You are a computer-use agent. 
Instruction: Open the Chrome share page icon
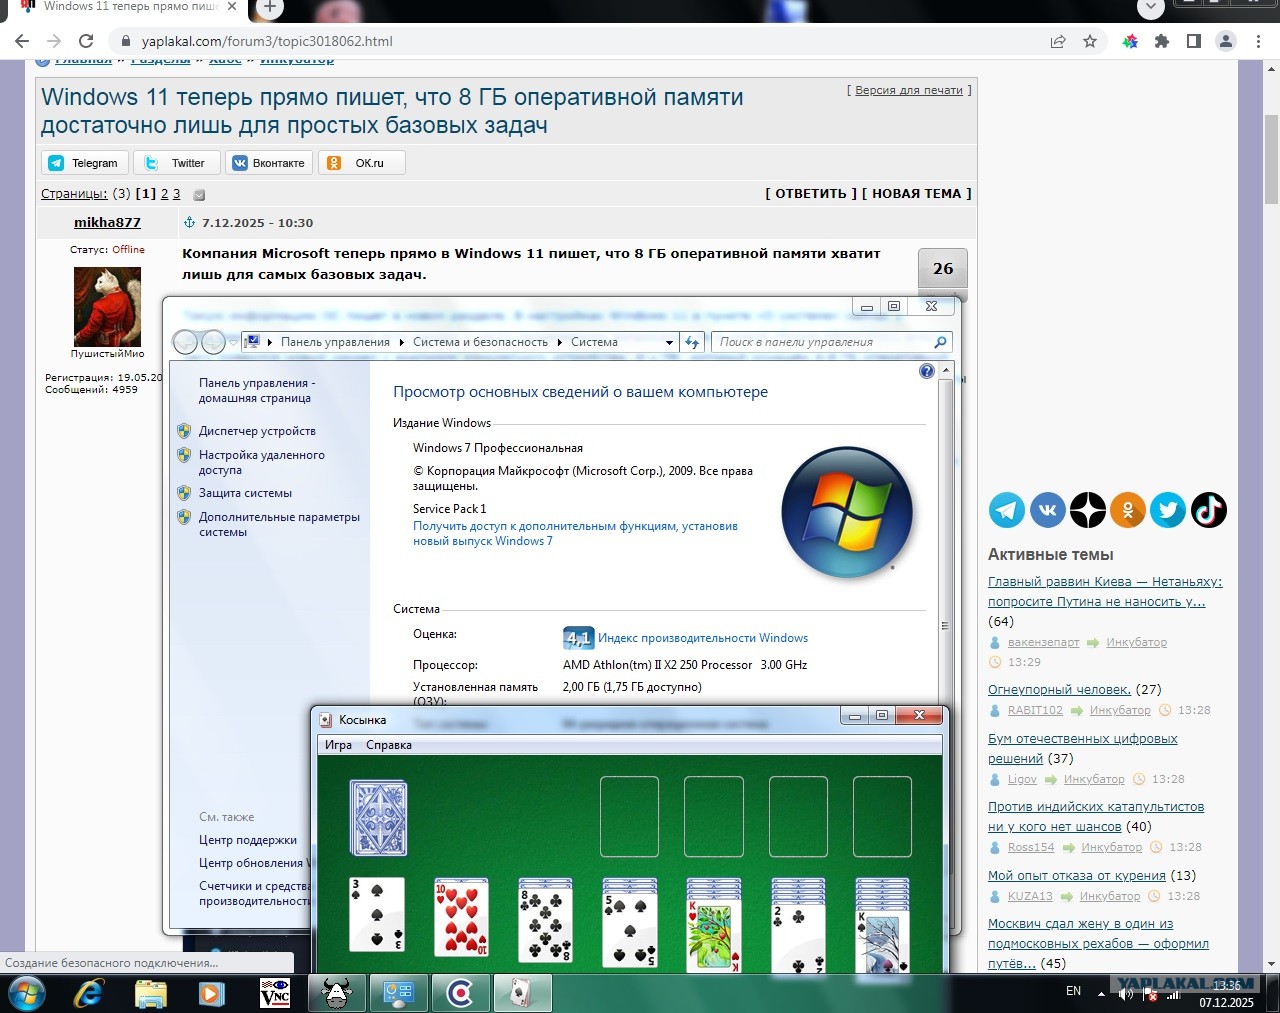click(1058, 41)
